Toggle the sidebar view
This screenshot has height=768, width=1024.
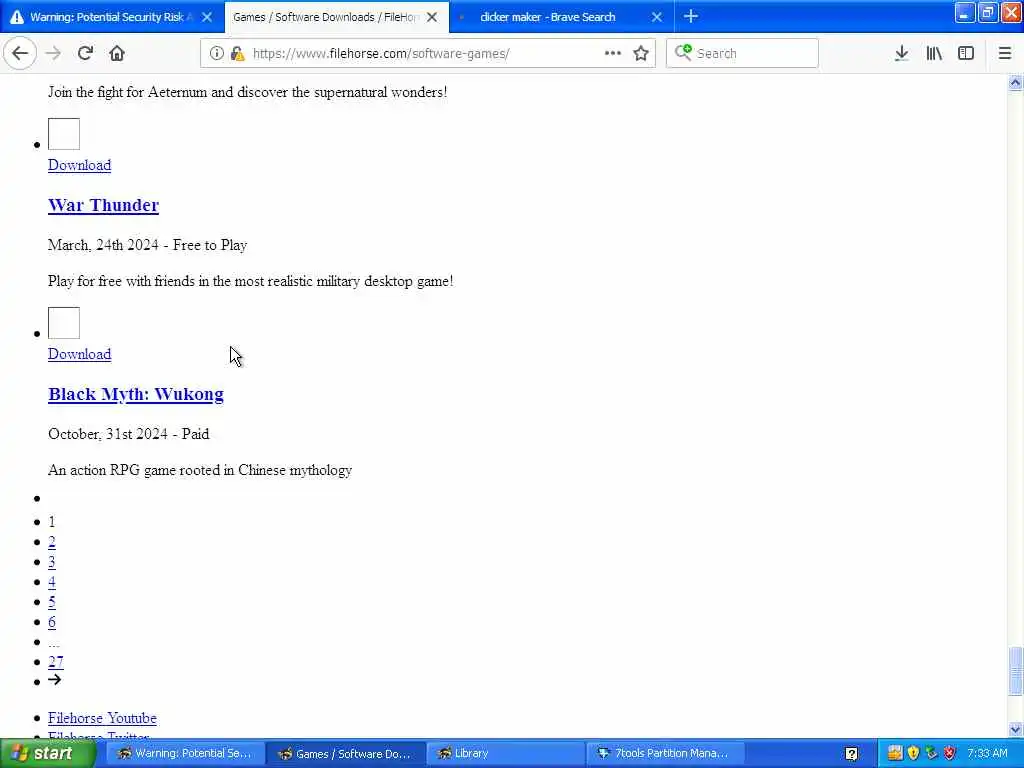point(966,53)
